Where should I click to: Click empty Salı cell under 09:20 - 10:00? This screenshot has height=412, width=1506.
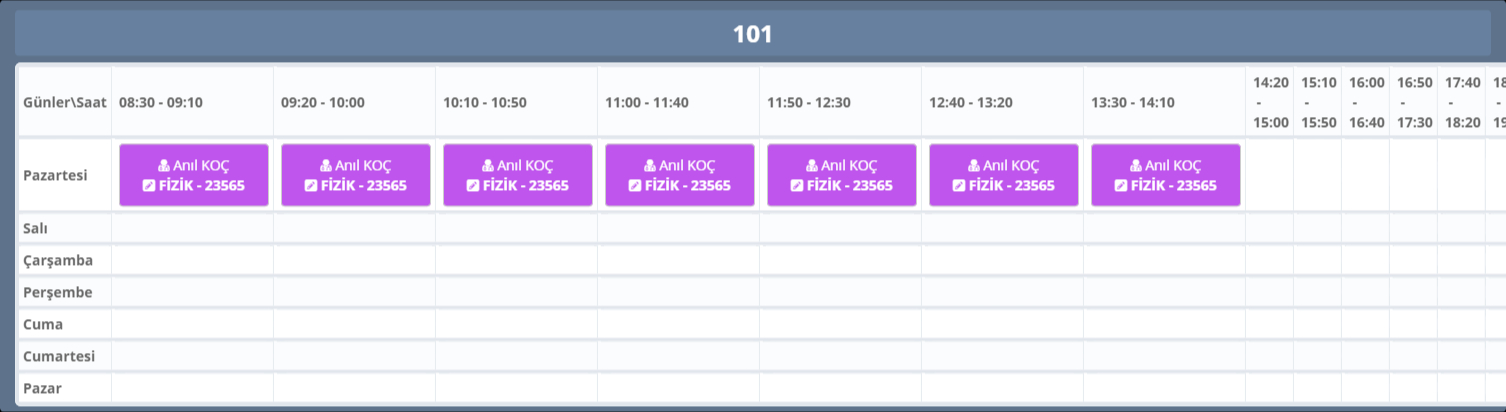coord(354,228)
